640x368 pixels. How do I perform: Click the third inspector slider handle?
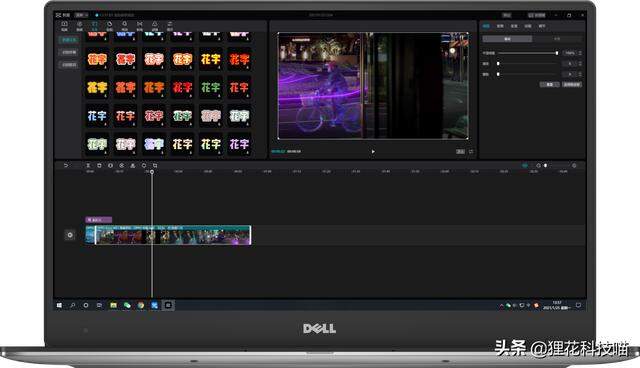point(498,74)
